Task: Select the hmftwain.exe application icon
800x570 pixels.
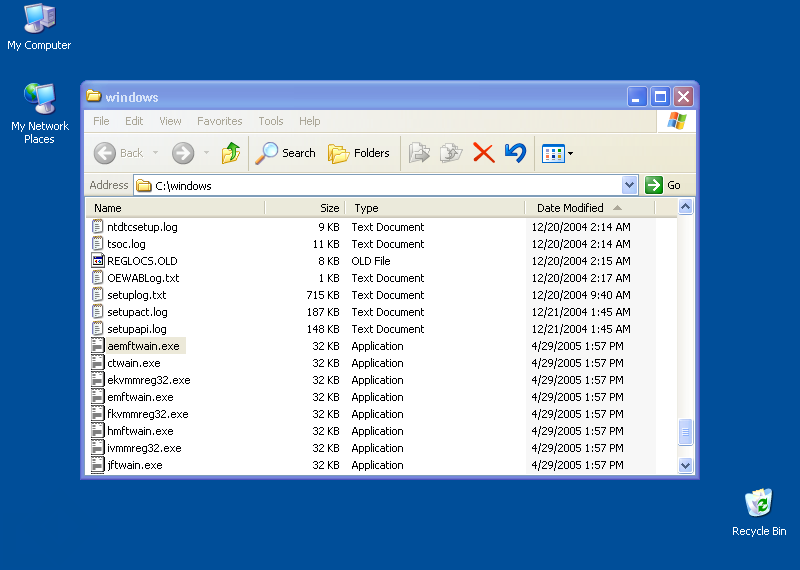Action: [97, 431]
